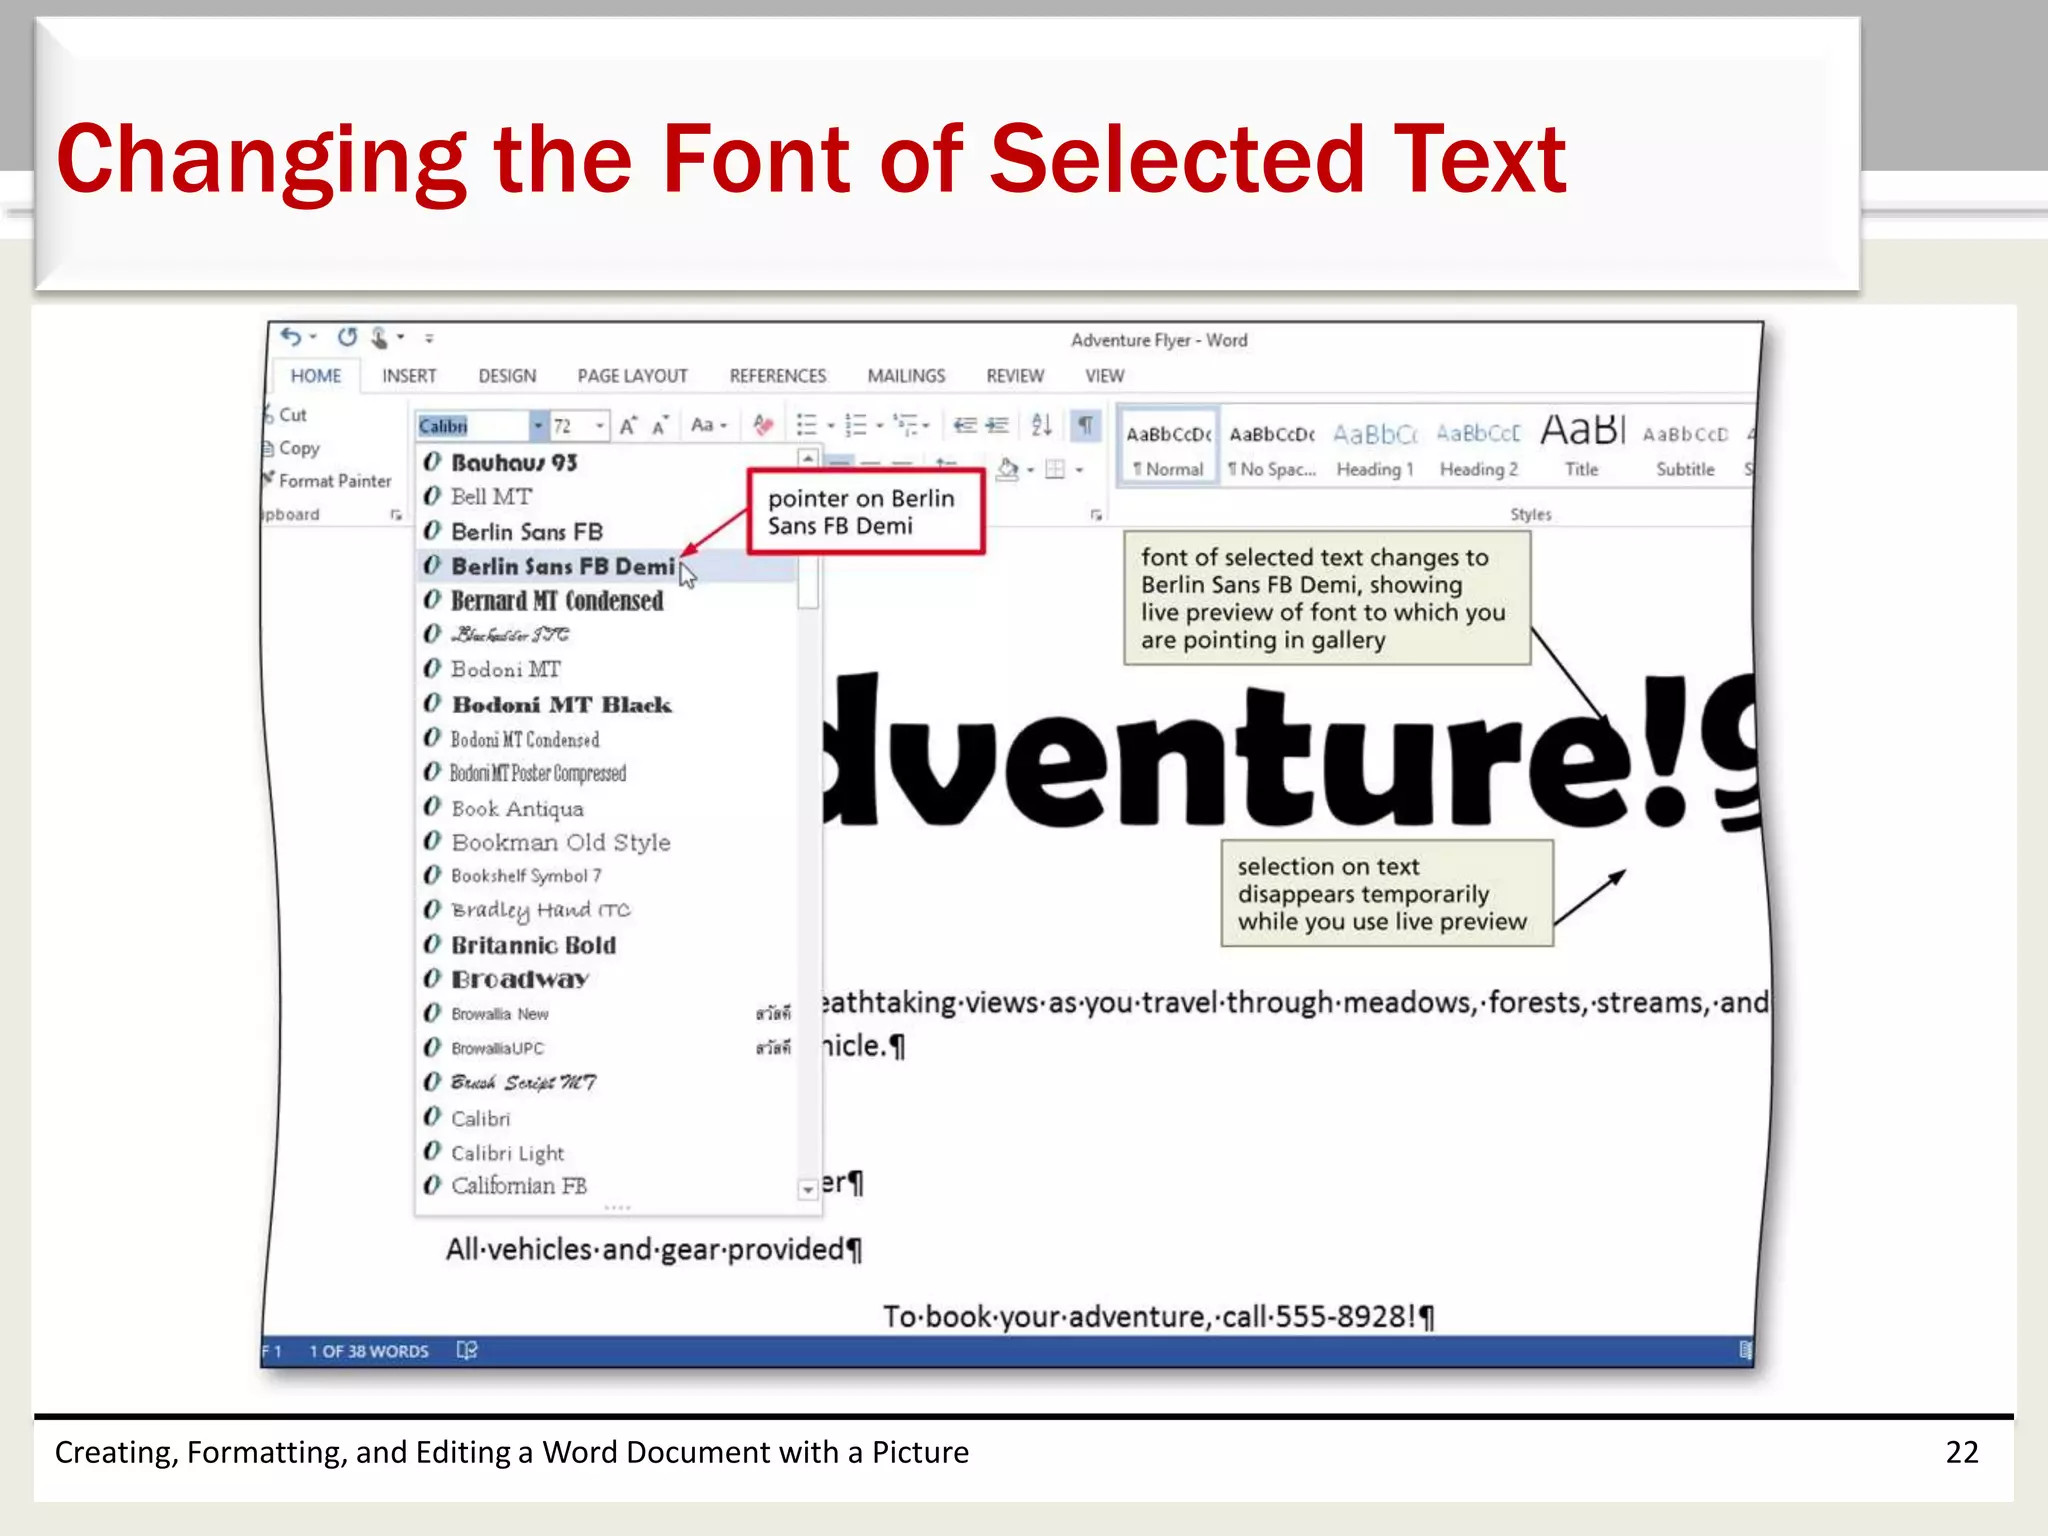2048x1536 pixels.
Task: Click the Copy button
Action: [292, 448]
